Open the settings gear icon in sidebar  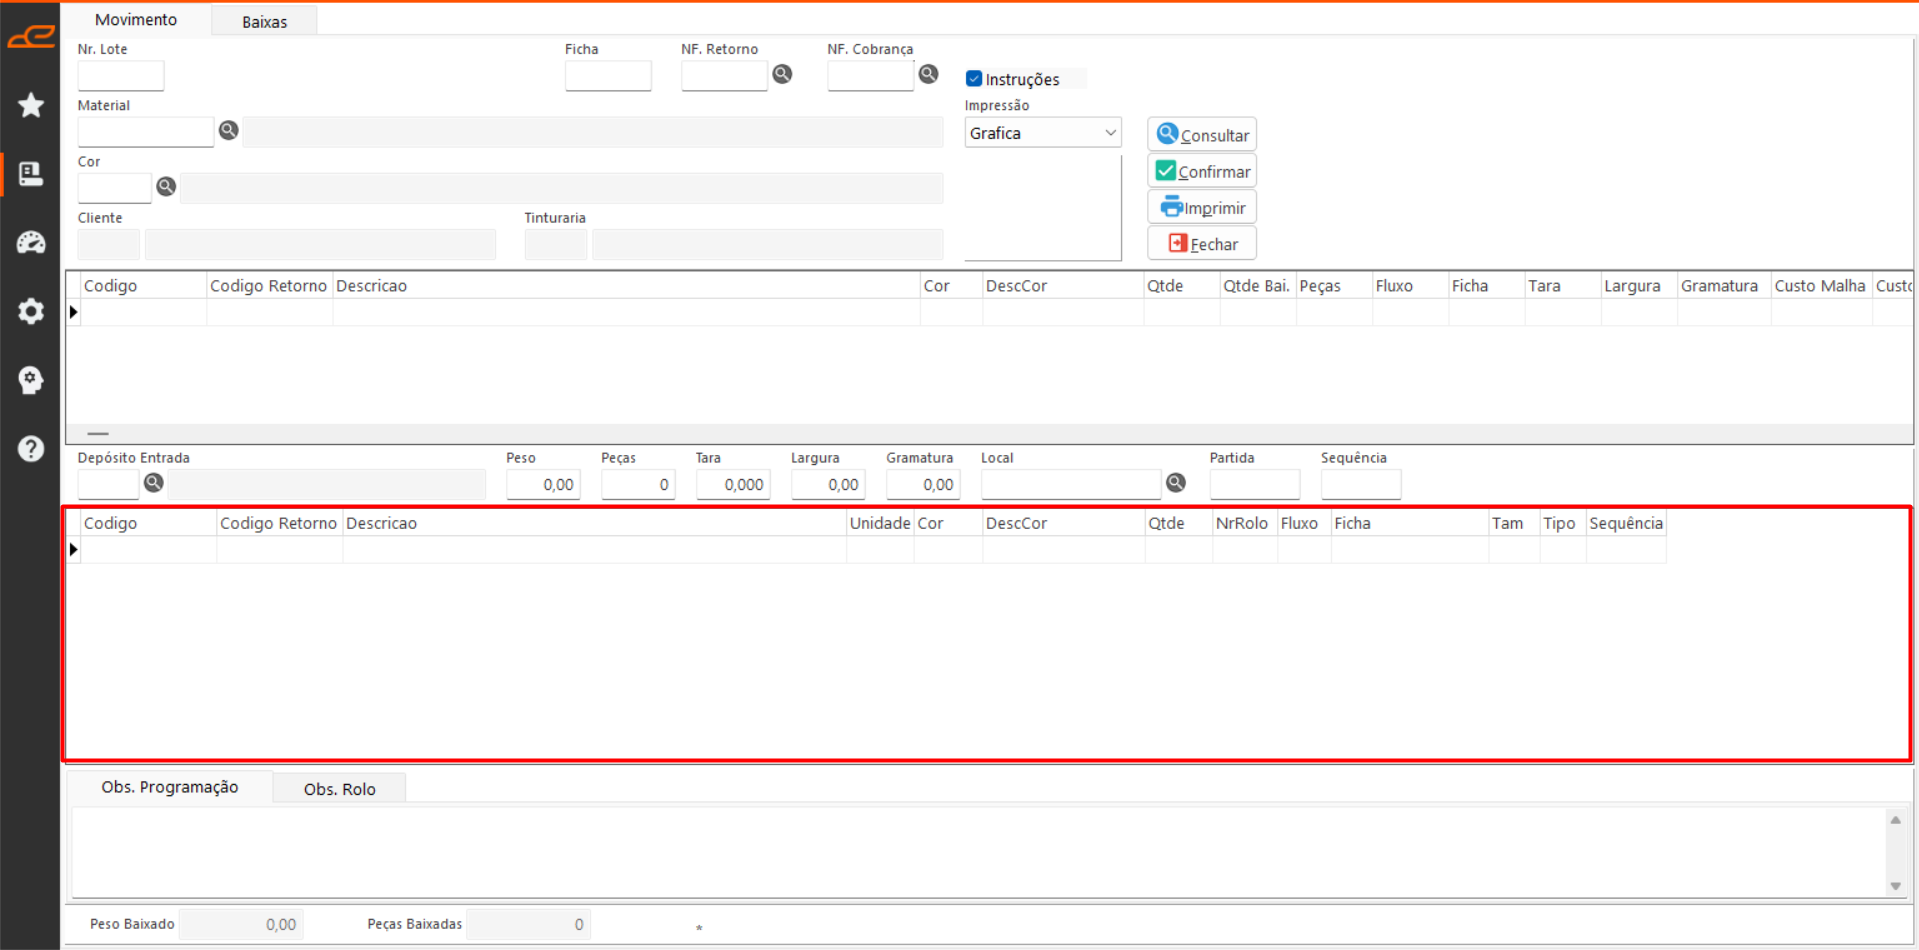click(31, 311)
